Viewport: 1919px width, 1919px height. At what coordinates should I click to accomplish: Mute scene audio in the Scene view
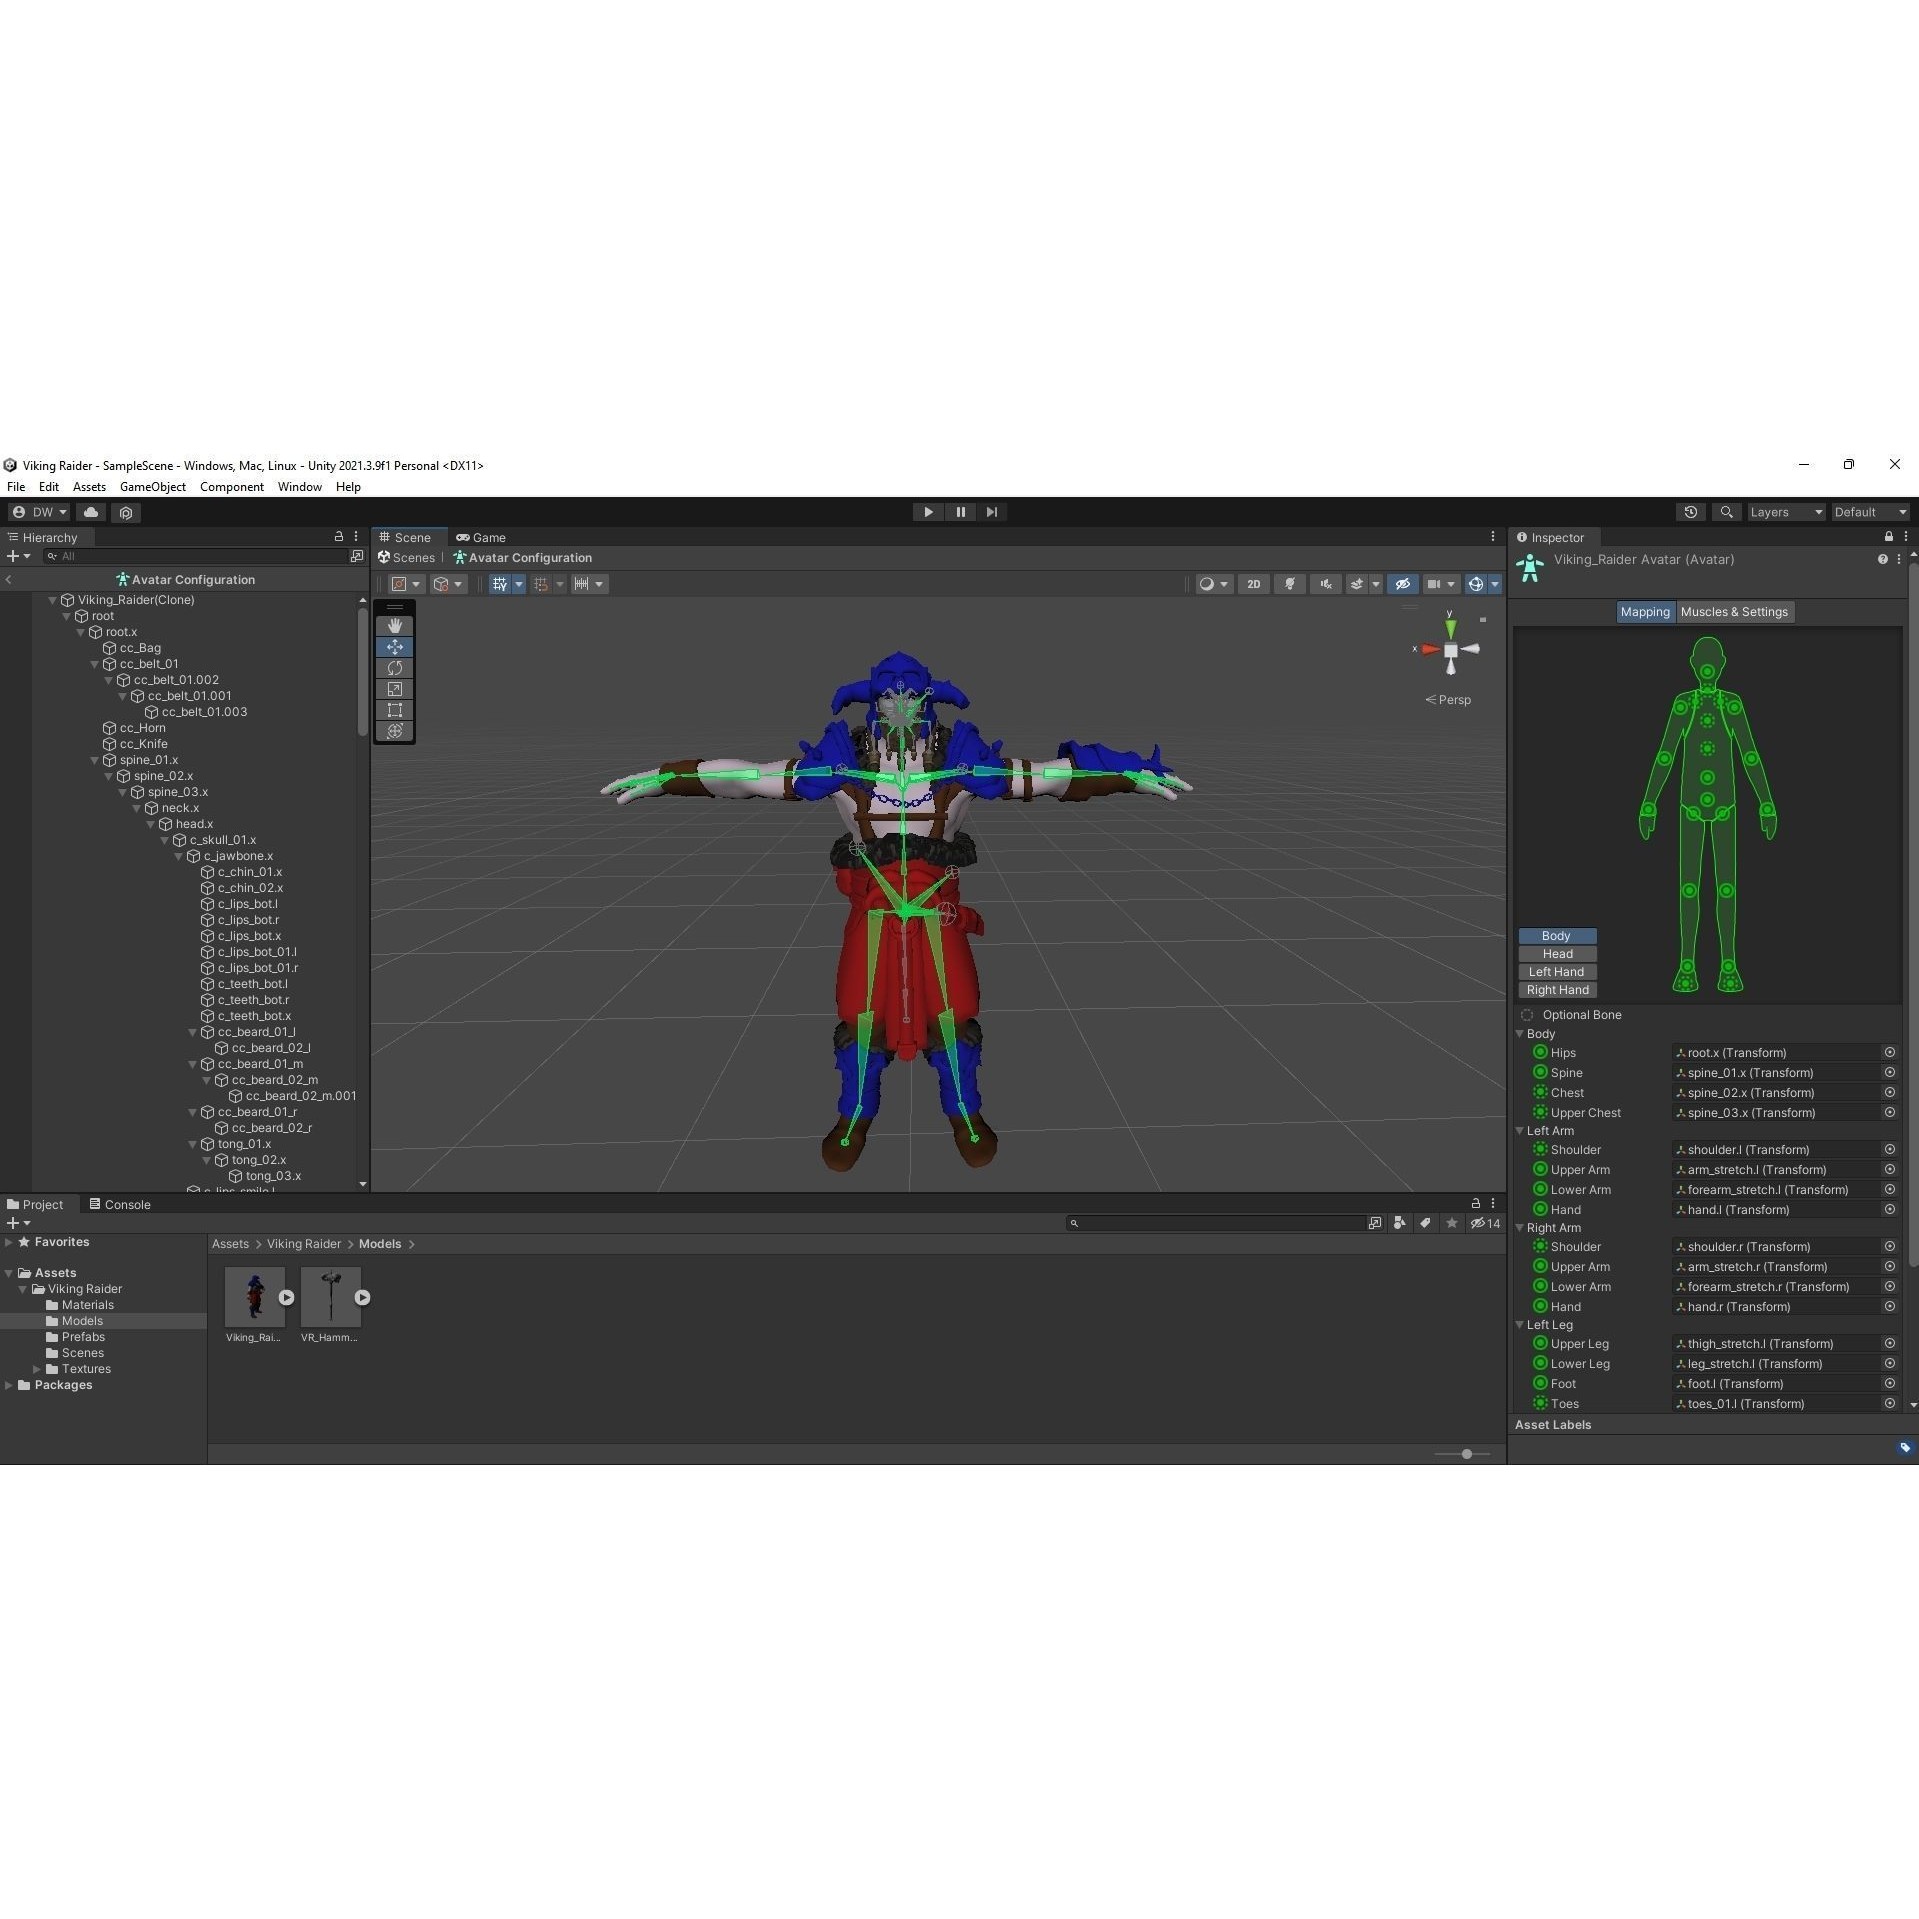[x=1325, y=584]
